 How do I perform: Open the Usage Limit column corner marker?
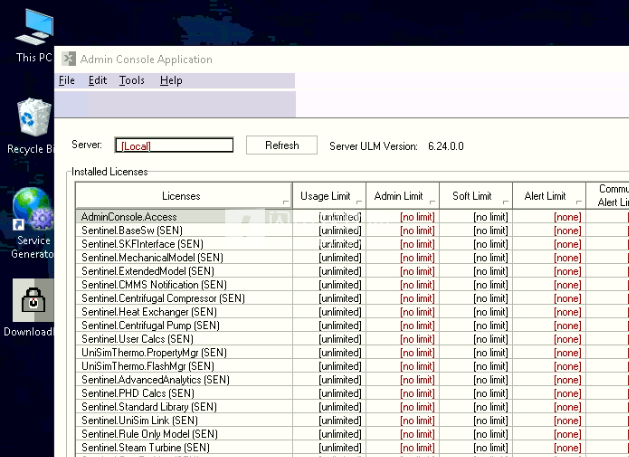point(359,202)
